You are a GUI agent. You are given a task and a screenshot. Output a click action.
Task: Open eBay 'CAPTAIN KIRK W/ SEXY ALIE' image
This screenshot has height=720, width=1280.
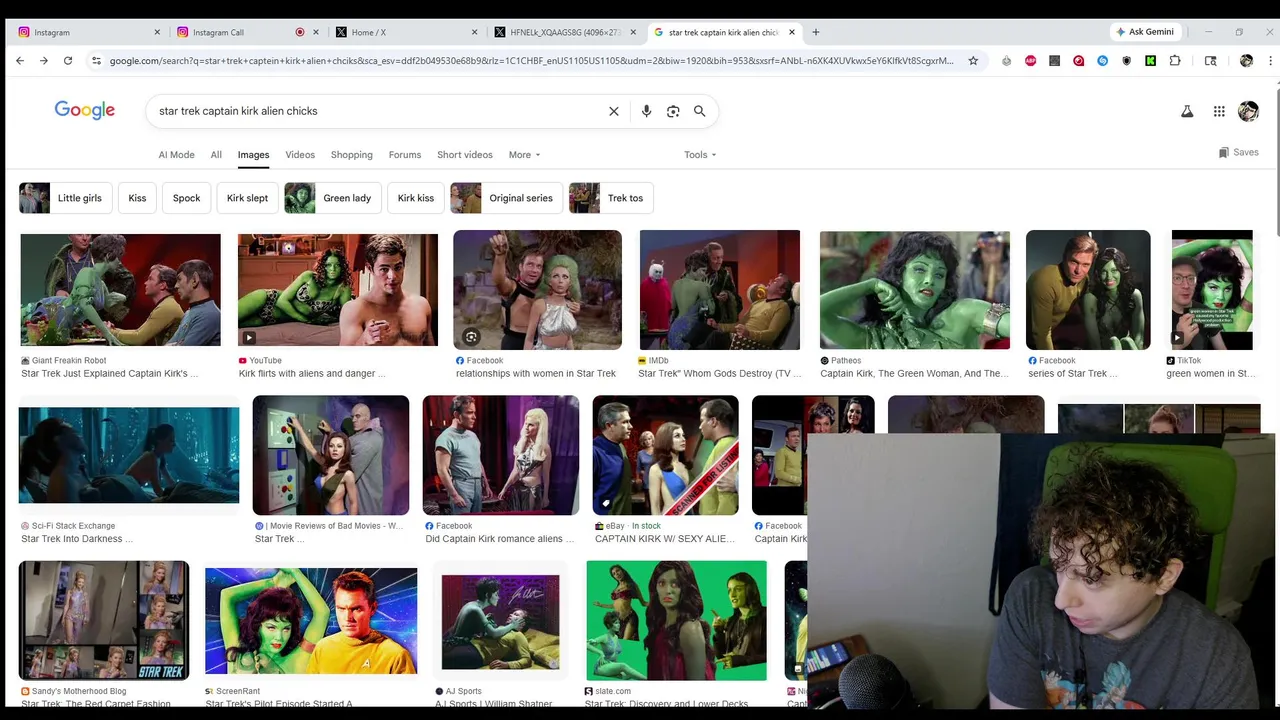tap(665, 455)
